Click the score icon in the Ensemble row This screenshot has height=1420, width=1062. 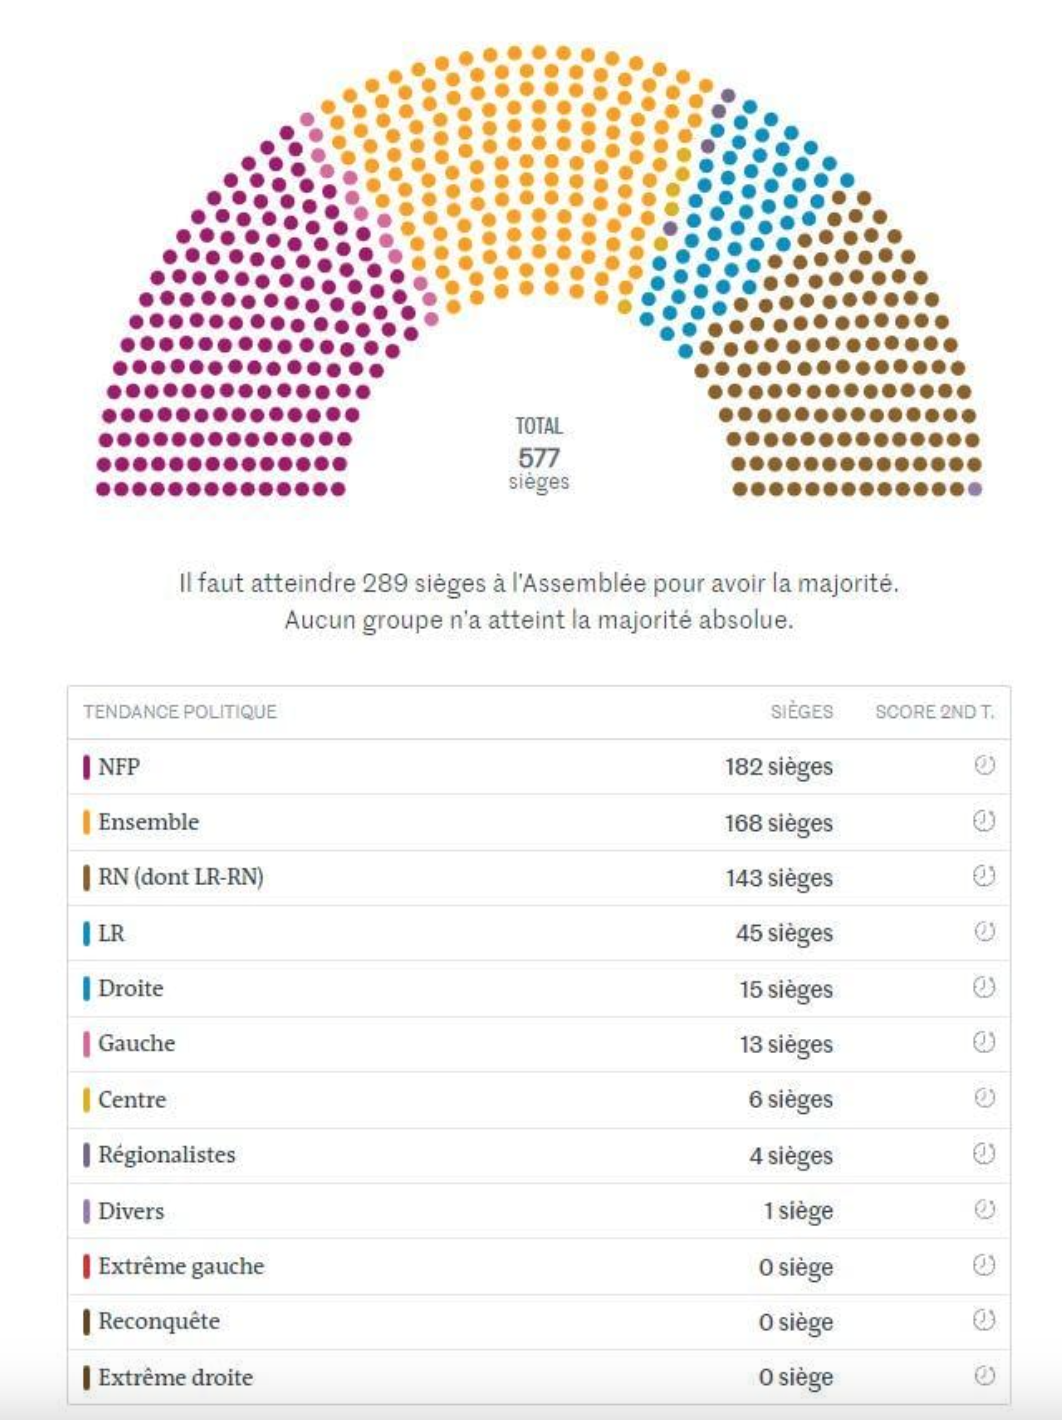984,821
